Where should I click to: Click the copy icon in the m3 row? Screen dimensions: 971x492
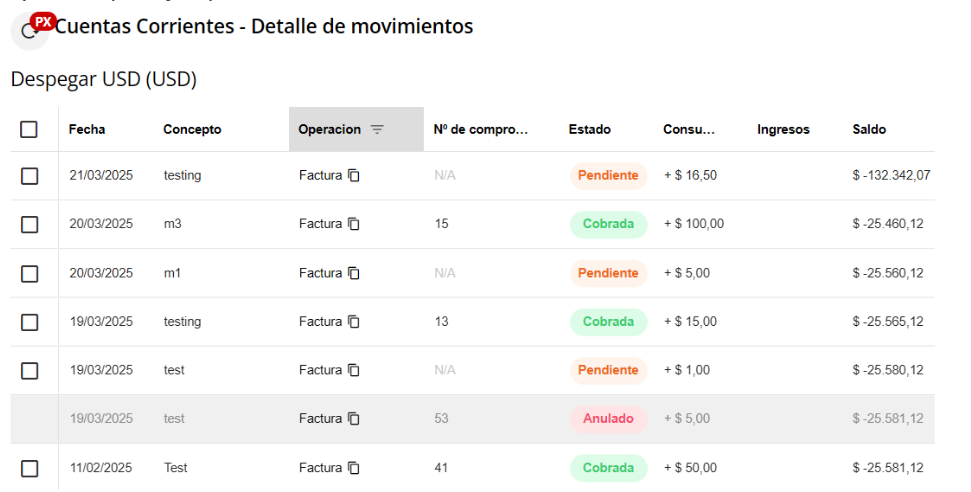(354, 224)
